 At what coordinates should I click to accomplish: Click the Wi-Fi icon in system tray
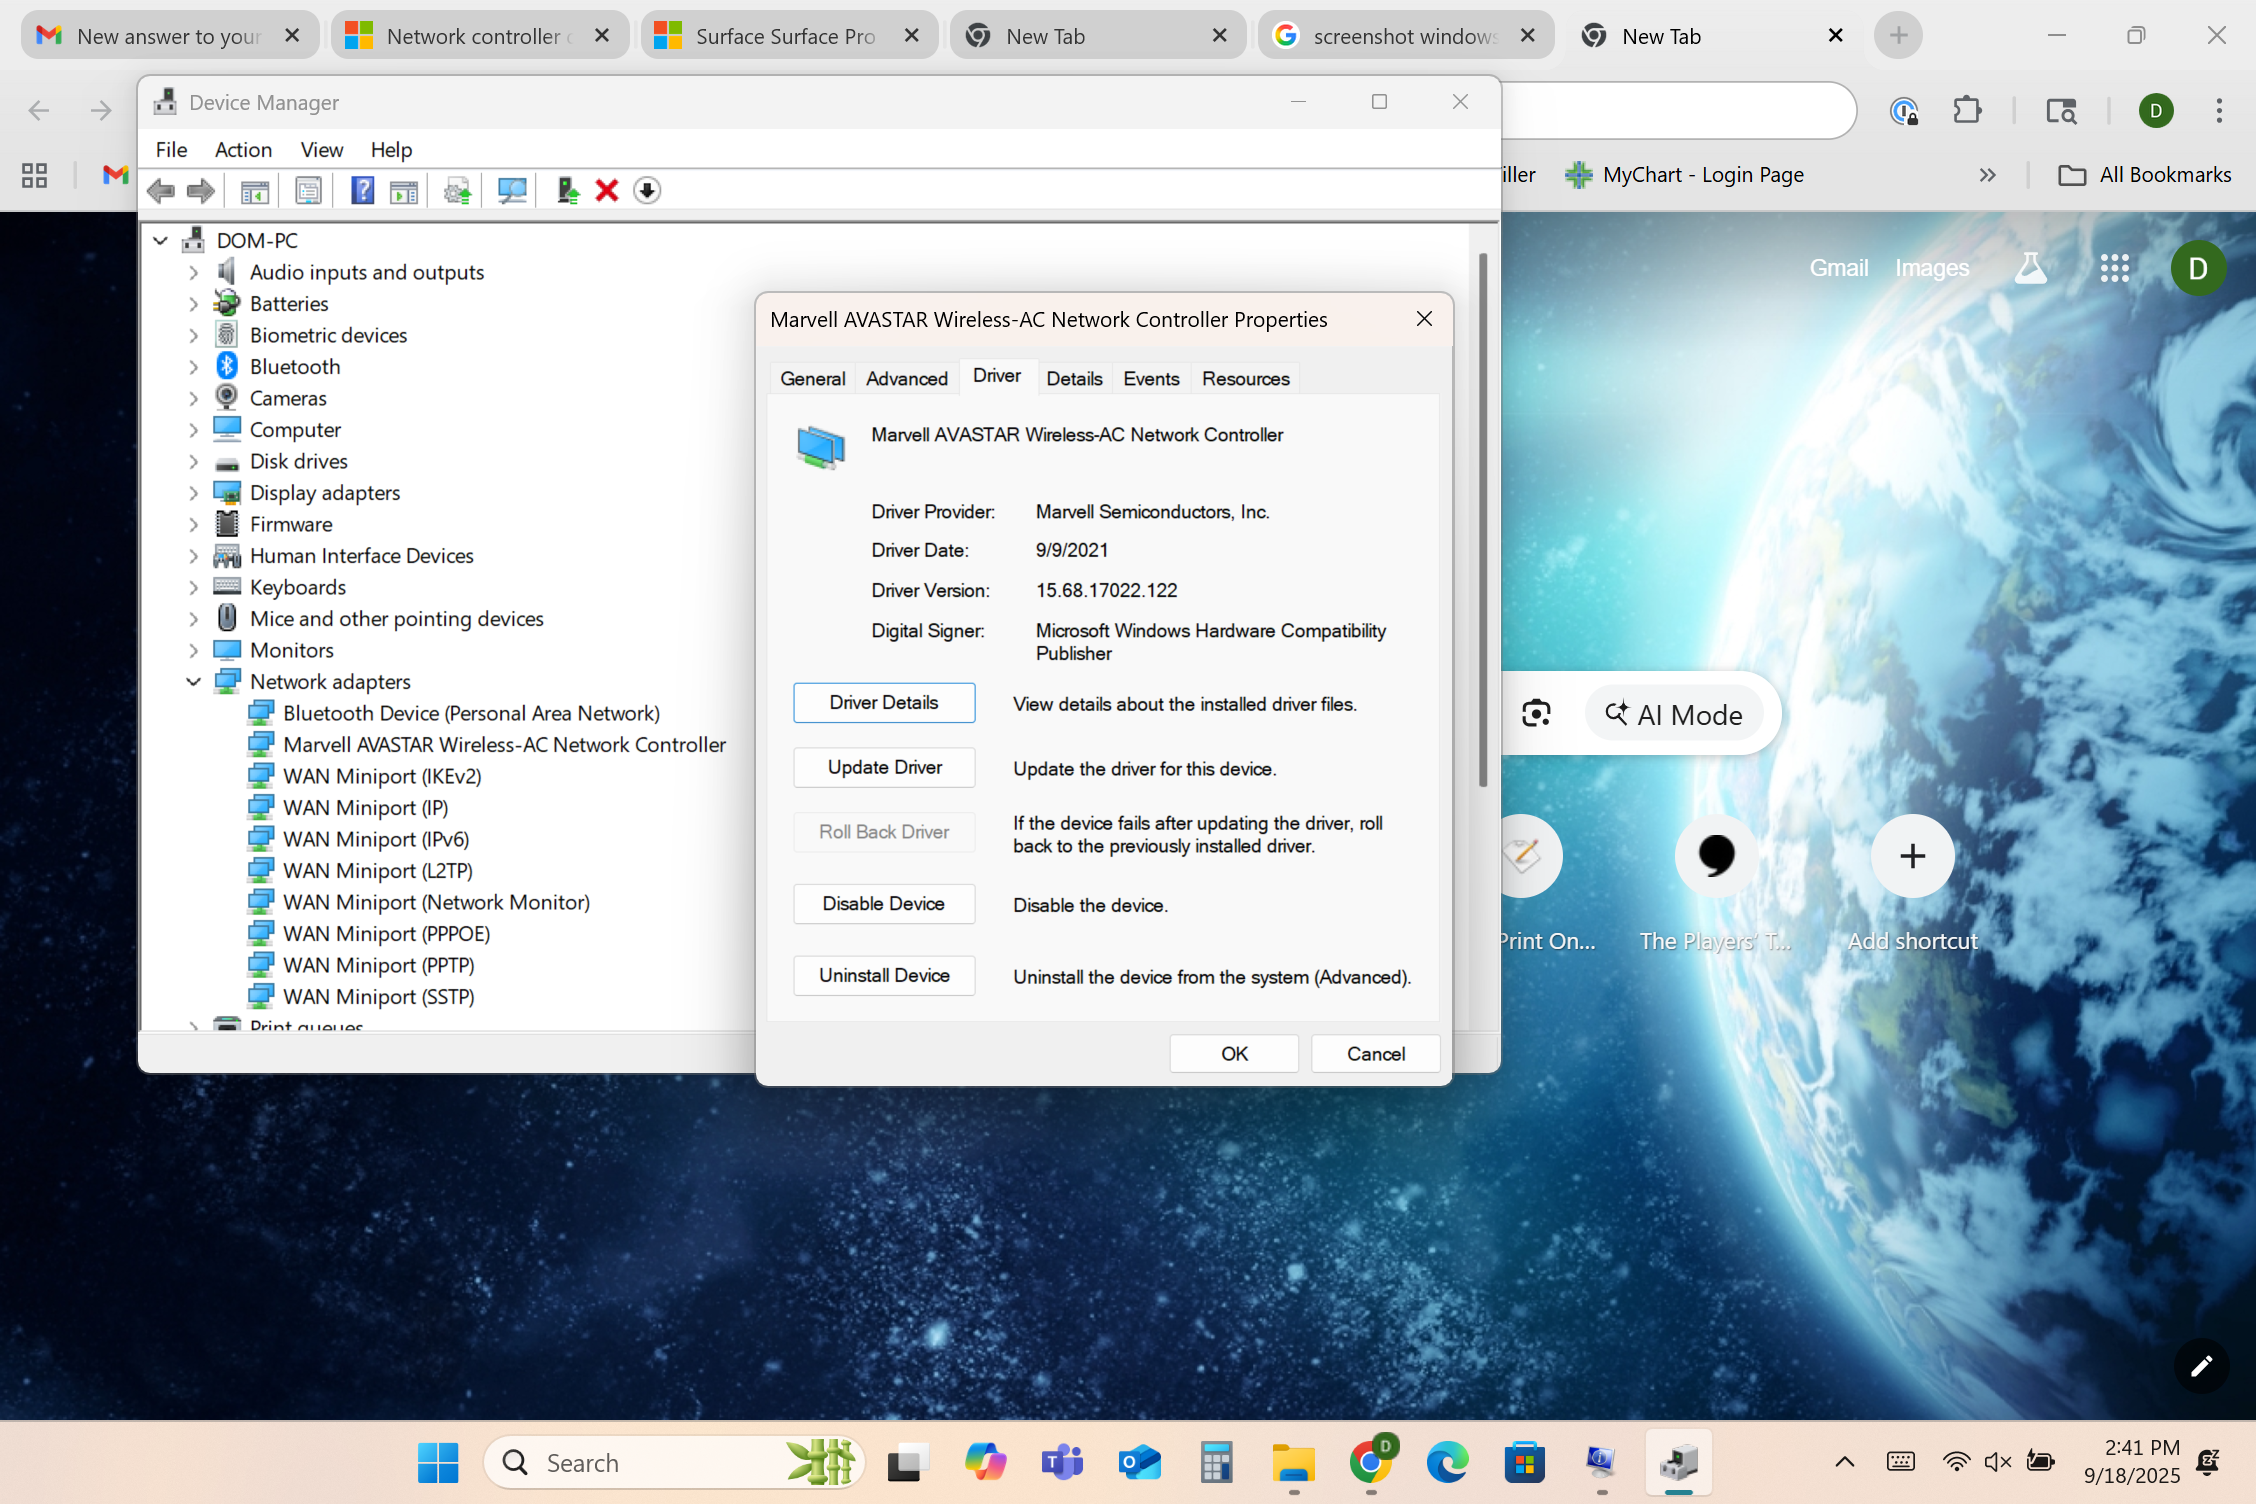click(x=1956, y=1461)
